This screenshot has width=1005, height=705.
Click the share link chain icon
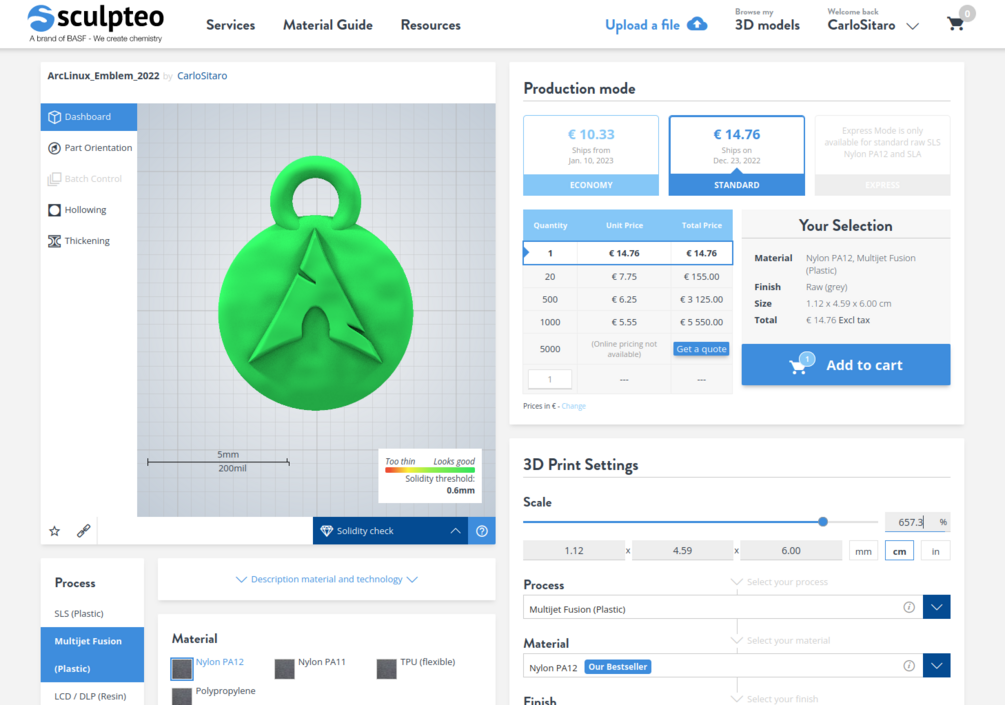click(x=83, y=531)
